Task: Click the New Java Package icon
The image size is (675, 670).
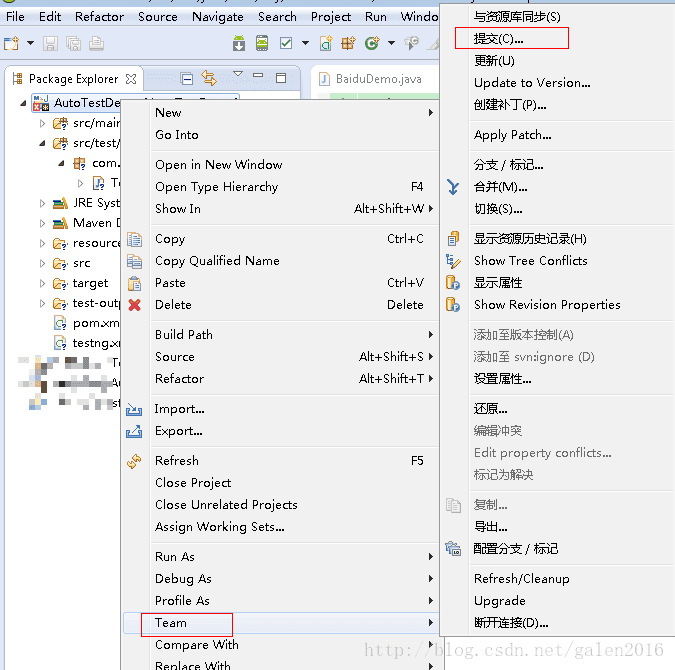Action: [x=348, y=43]
